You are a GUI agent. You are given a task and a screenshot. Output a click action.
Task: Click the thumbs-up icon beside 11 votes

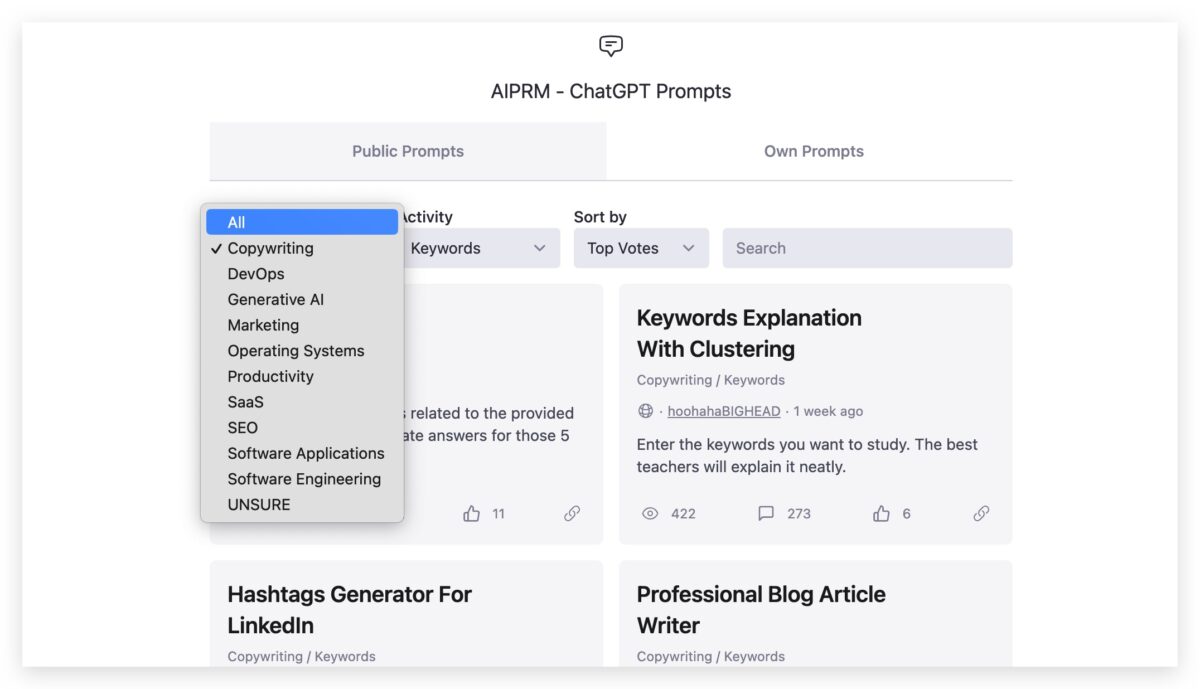(x=472, y=513)
